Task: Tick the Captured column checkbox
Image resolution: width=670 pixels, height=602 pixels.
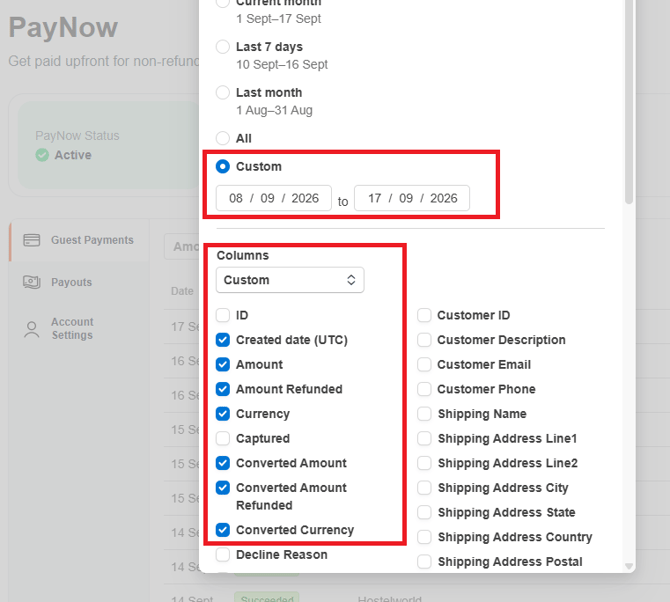Action: [x=223, y=438]
